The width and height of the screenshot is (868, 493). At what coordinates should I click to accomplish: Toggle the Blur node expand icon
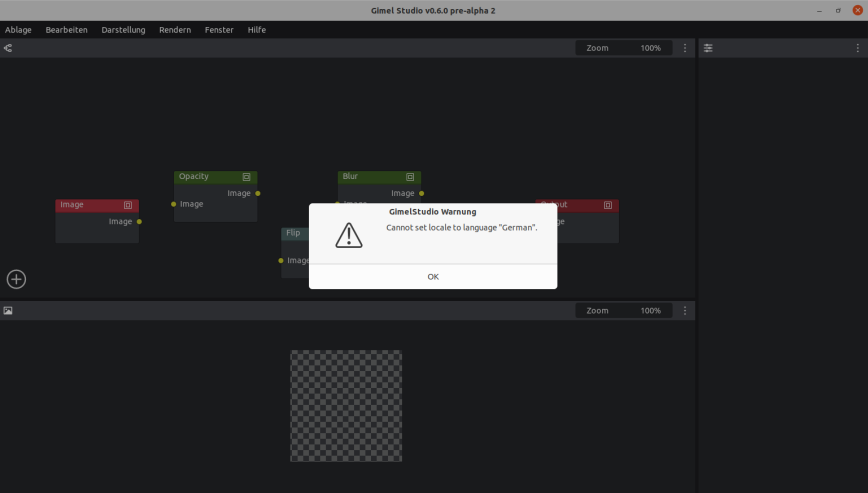tap(410, 177)
